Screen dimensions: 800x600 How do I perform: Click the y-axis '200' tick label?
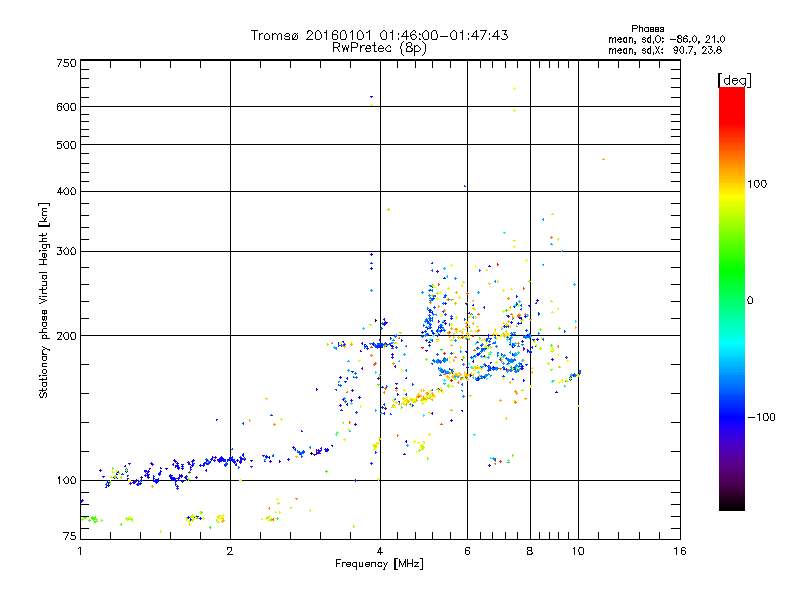pyautogui.click(x=66, y=336)
